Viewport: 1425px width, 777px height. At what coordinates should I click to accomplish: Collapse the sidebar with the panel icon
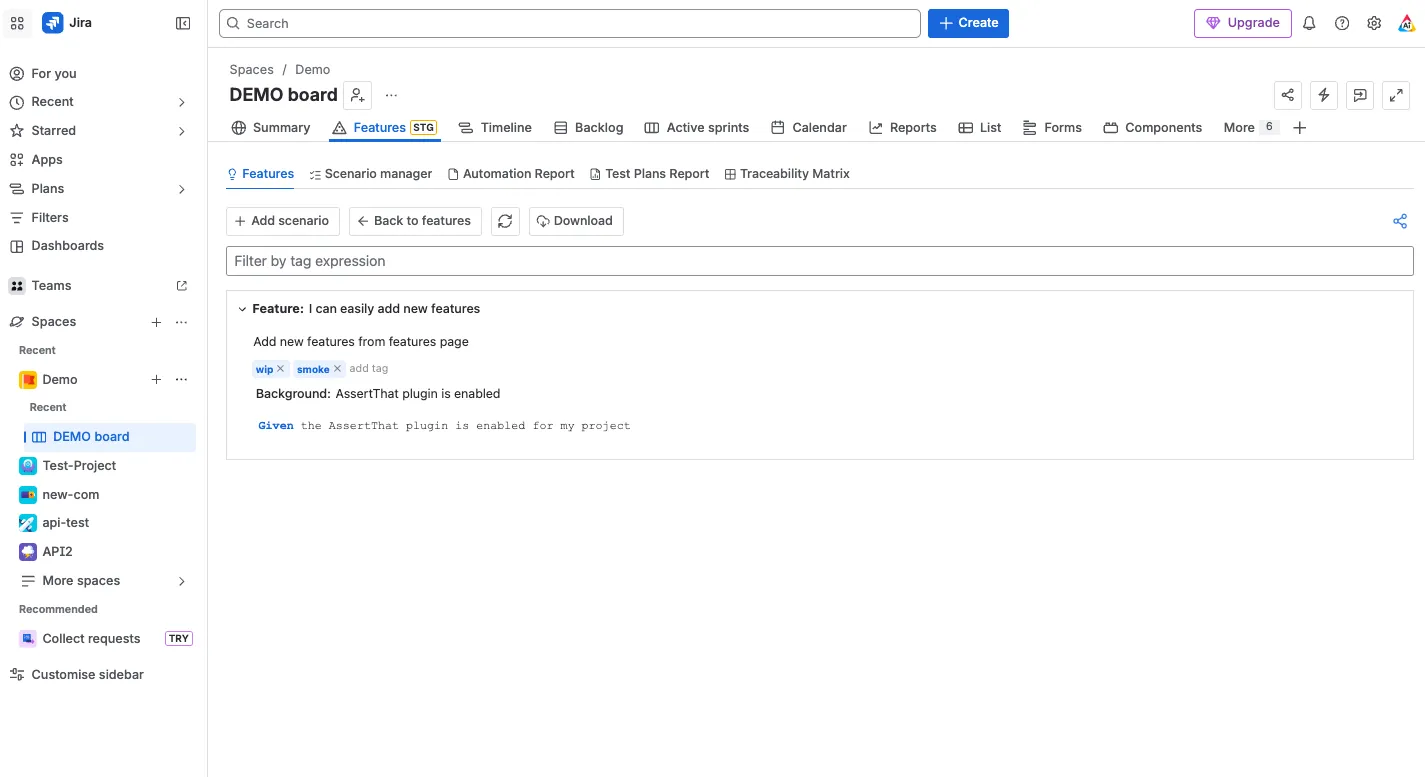[183, 23]
